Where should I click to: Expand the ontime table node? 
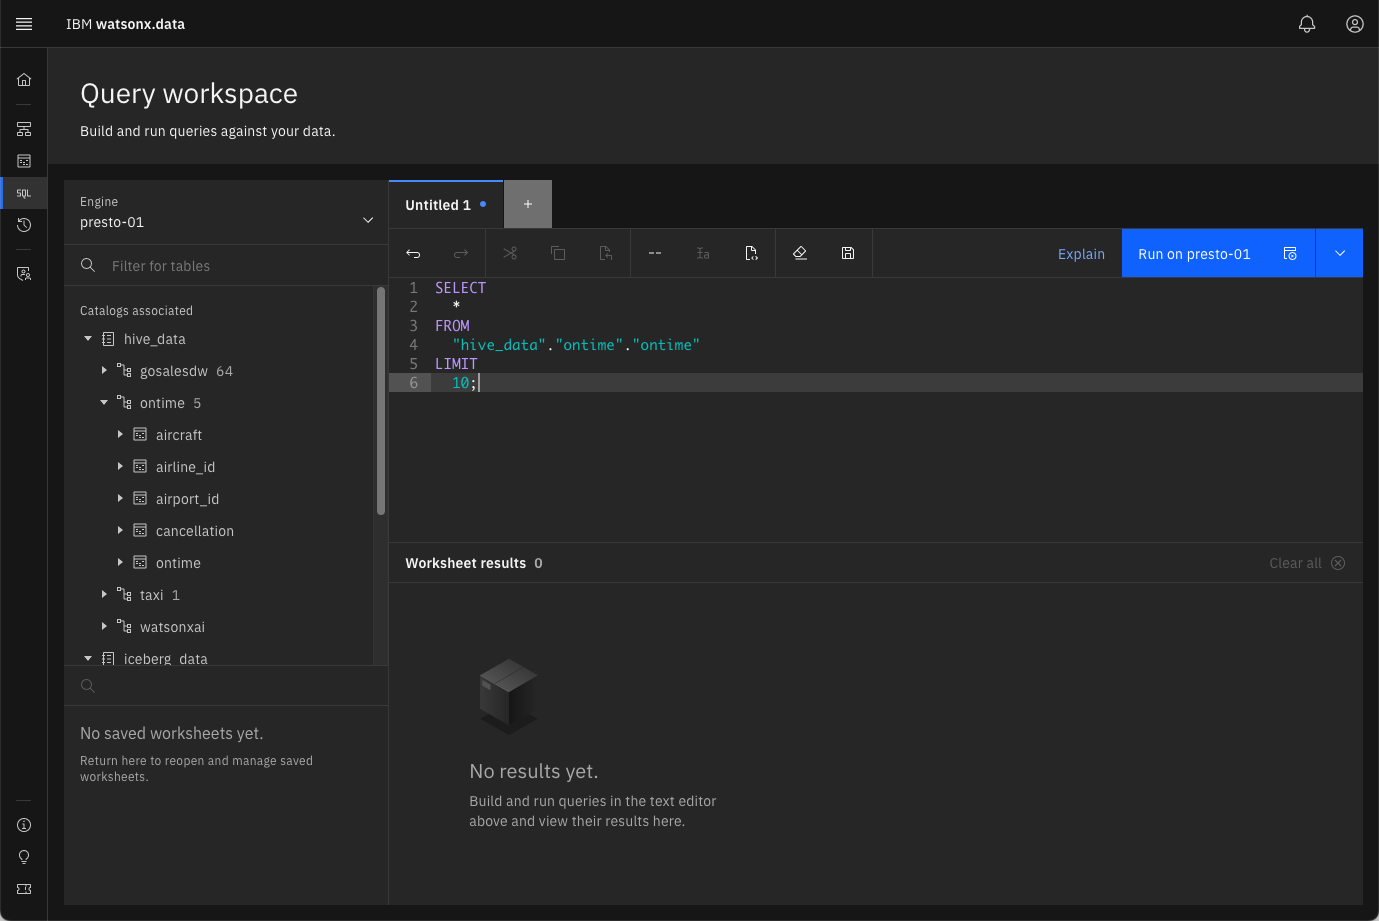tap(120, 563)
